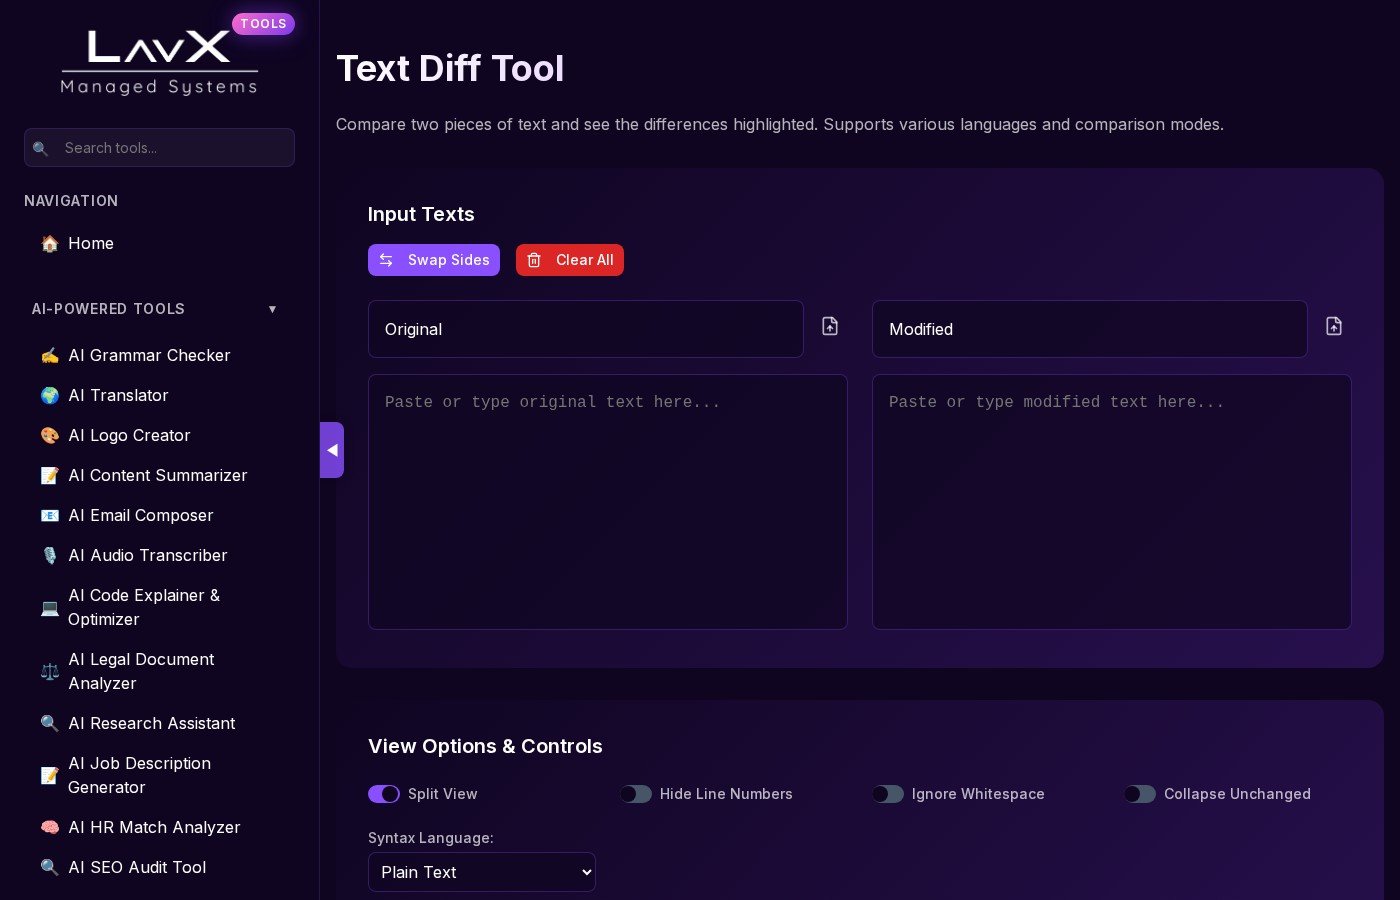This screenshot has width=1400, height=900.
Task: Click into the original text area
Action: coord(608,502)
